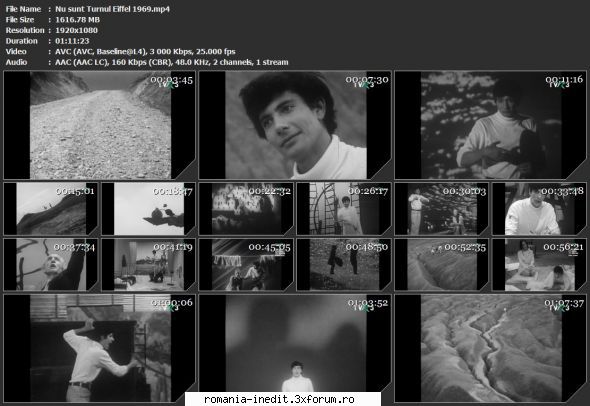Viewport: 590px width, 406px height.
Task: Open the thumbnail stamped 00:11:16
Action: [x=491, y=125]
